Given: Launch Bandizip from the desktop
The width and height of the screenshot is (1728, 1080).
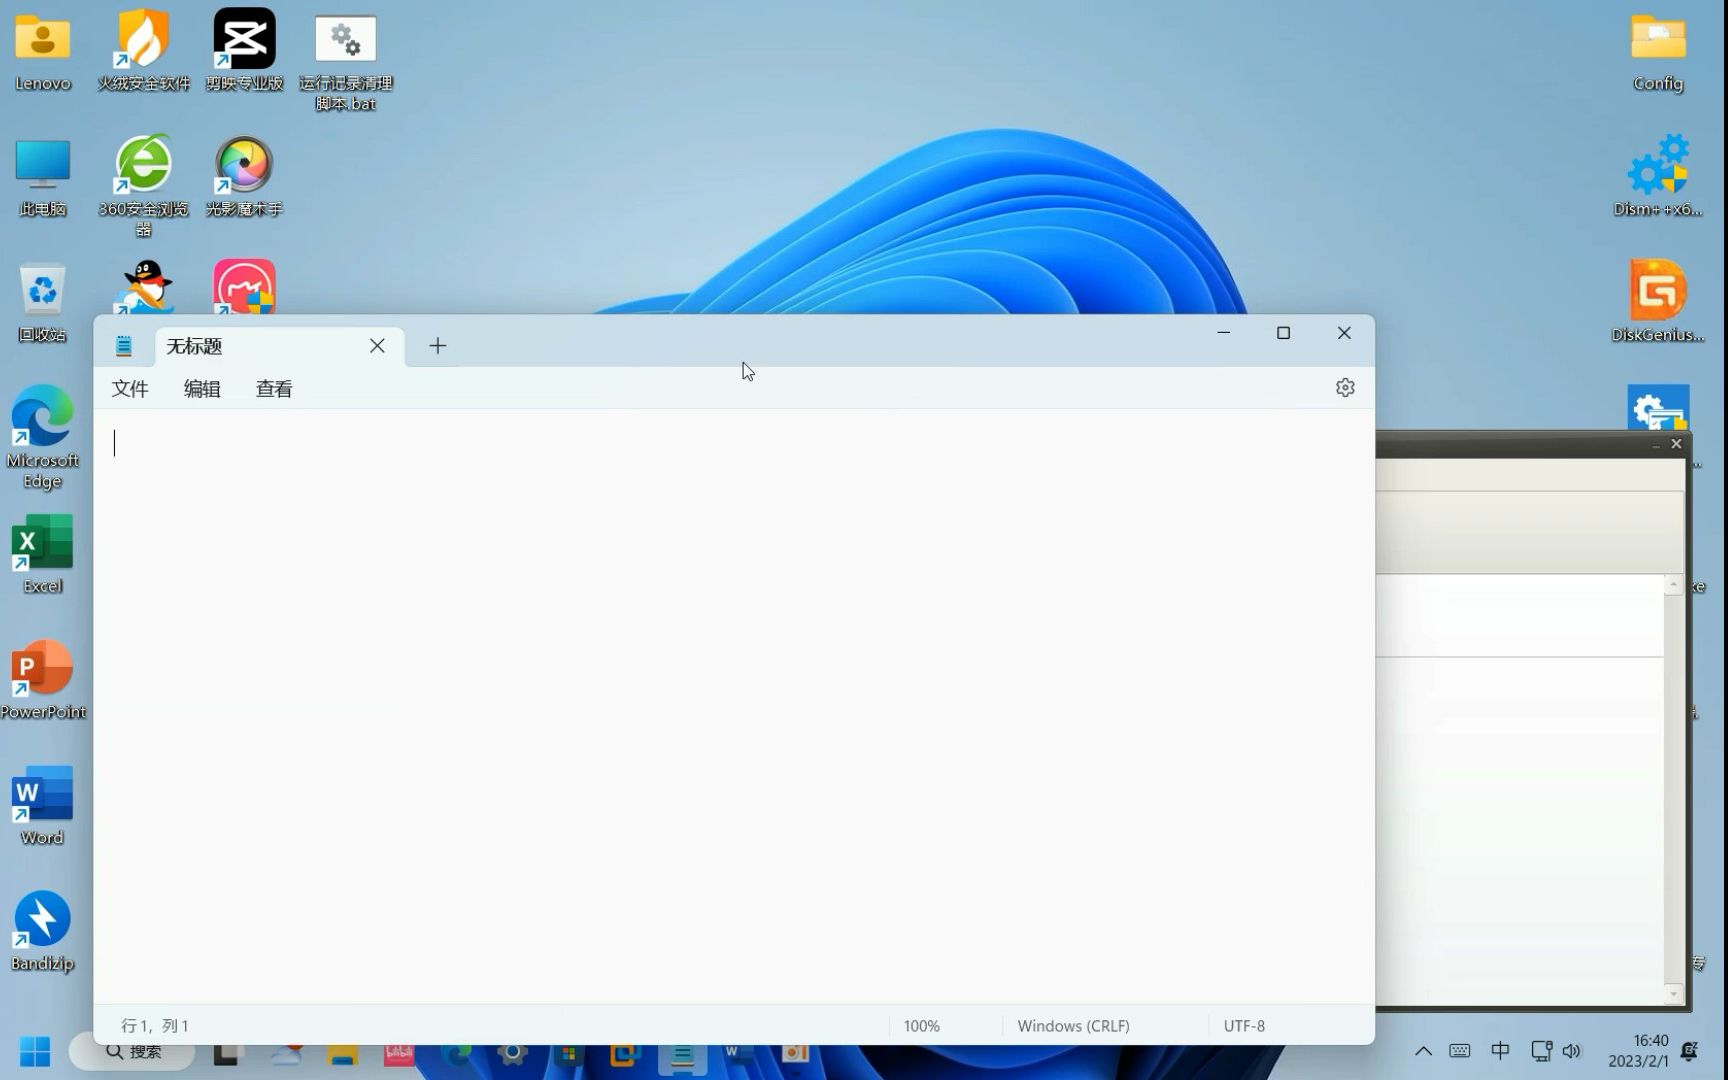Looking at the screenshot, I should point(41,920).
